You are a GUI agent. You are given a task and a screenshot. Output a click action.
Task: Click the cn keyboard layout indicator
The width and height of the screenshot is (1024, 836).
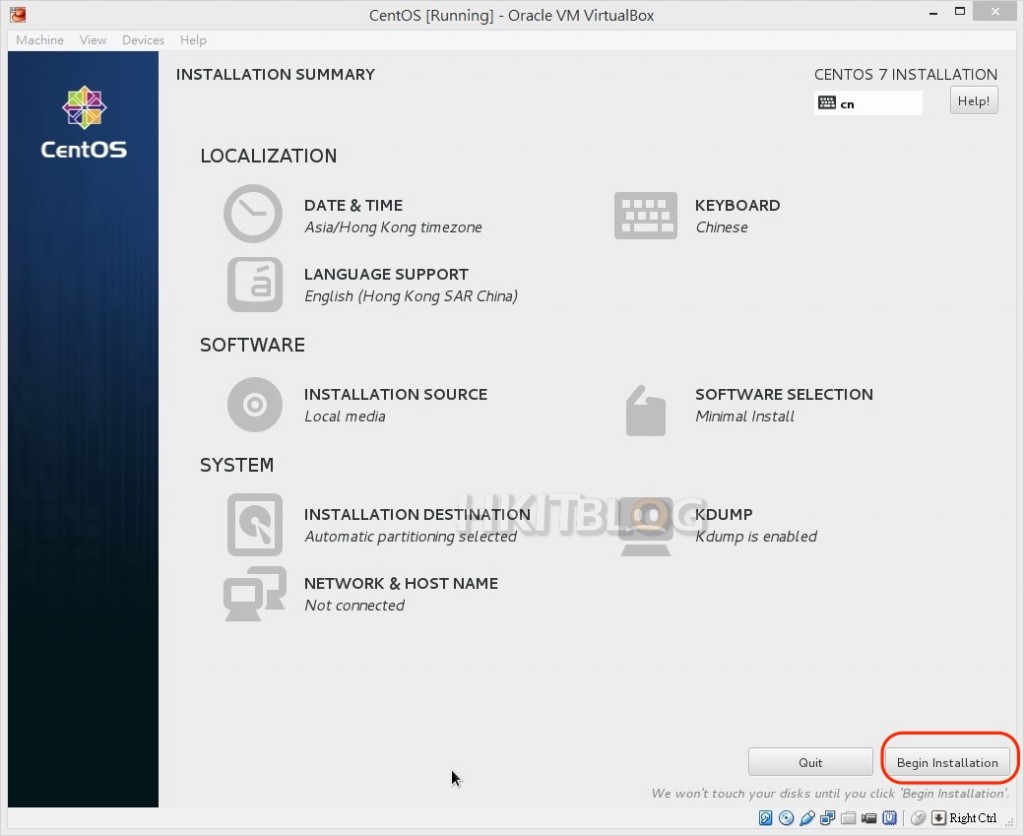point(868,103)
